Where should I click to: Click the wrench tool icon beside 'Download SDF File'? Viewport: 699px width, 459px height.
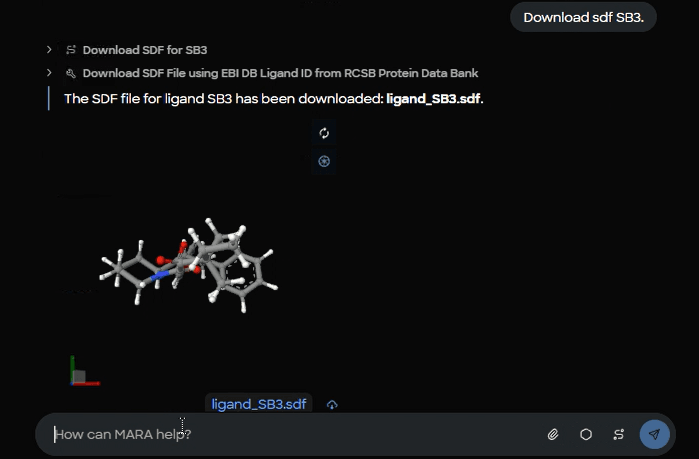[x=71, y=73]
